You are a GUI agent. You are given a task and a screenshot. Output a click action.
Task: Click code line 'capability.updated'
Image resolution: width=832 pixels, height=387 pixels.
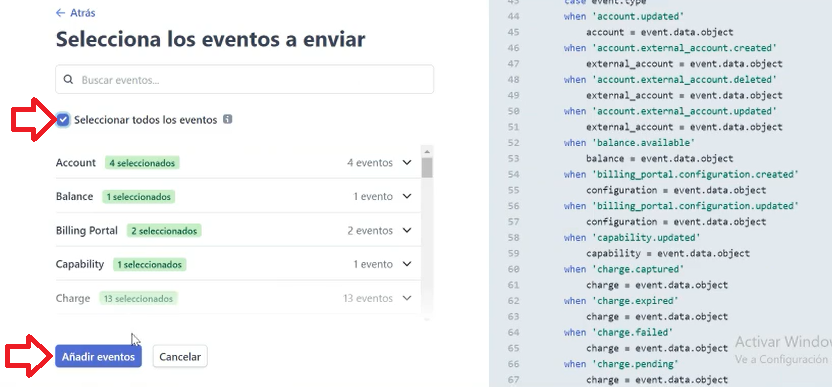pyautogui.click(x=632, y=237)
